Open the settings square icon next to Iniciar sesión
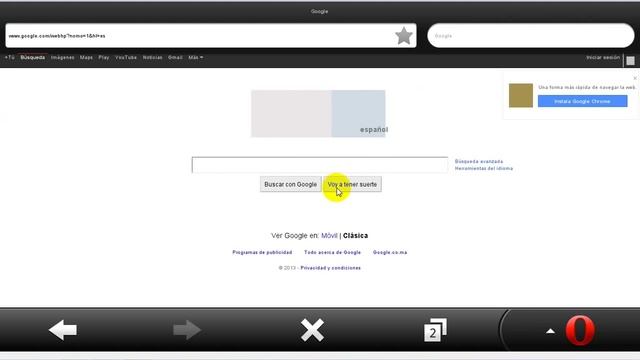Image resolution: width=640 pixels, height=360 pixels. pos(631,61)
